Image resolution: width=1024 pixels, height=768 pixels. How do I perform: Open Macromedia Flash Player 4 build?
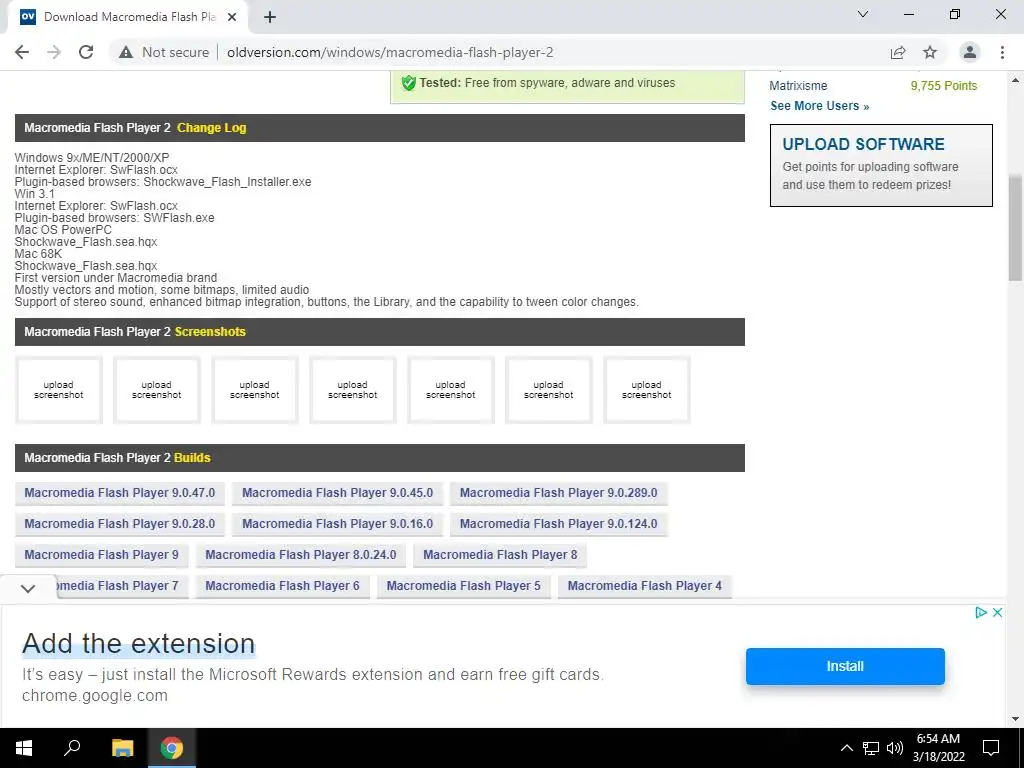(x=645, y=586)
